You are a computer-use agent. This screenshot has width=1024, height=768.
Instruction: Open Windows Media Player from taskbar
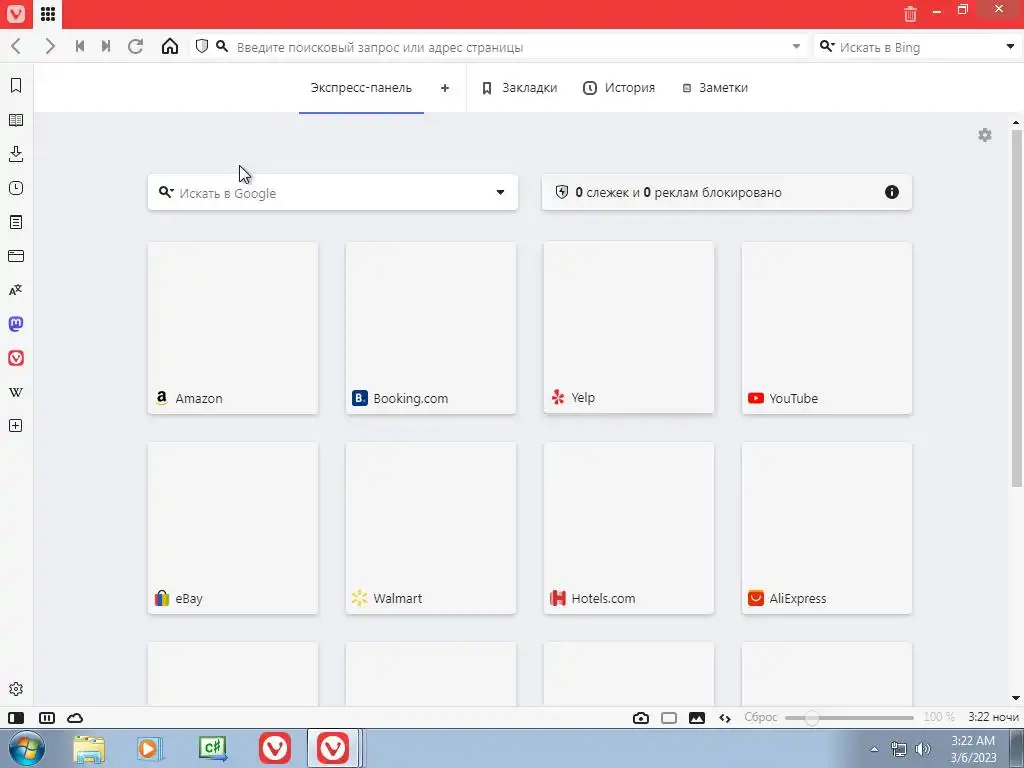(x=150, y=748)
